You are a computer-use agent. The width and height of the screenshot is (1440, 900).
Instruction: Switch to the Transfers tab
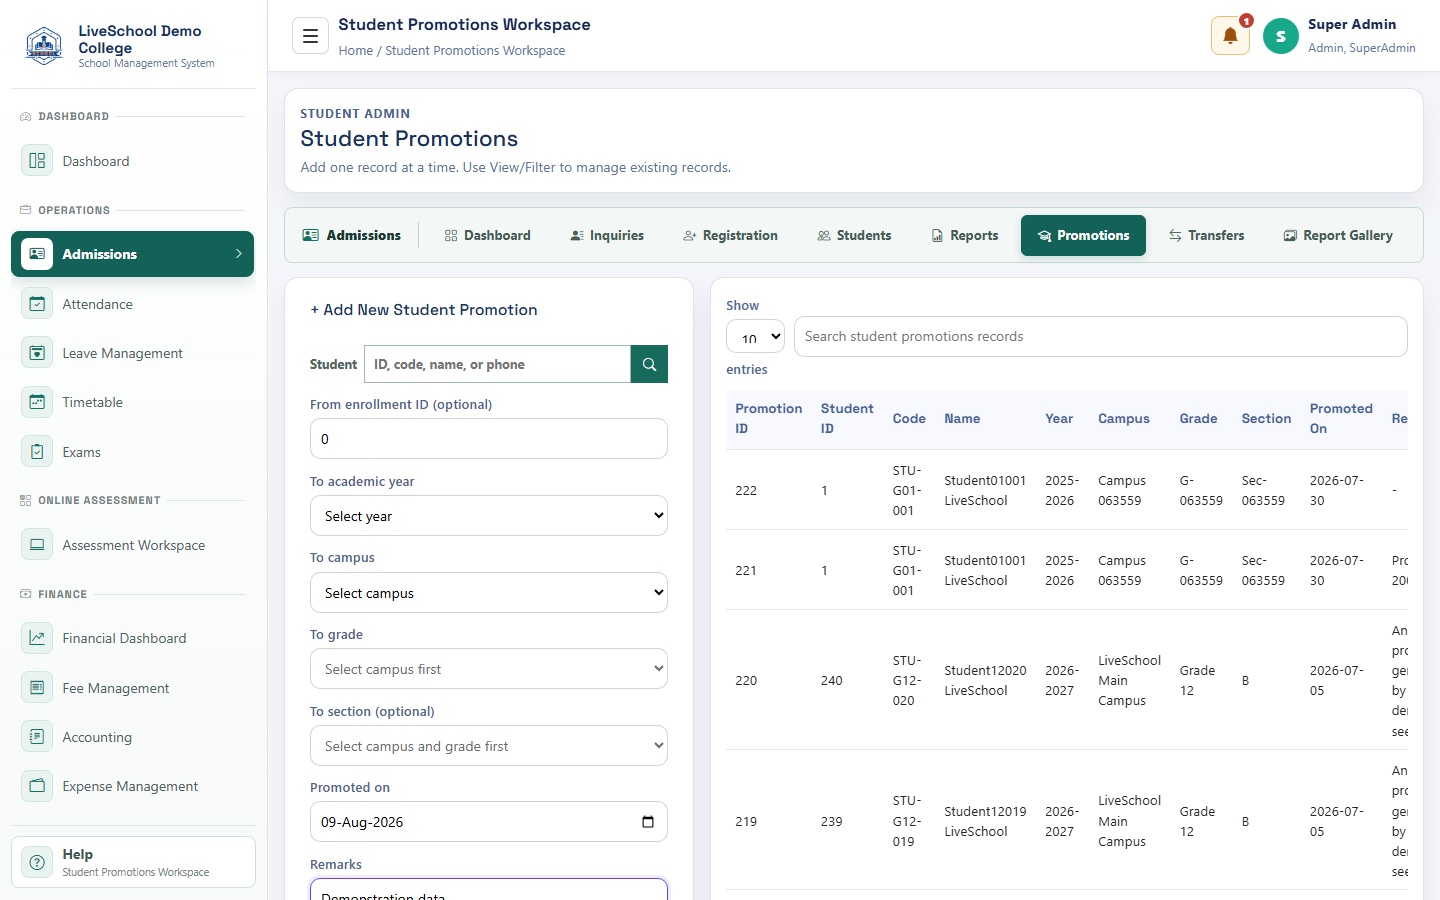[1206, 236]
